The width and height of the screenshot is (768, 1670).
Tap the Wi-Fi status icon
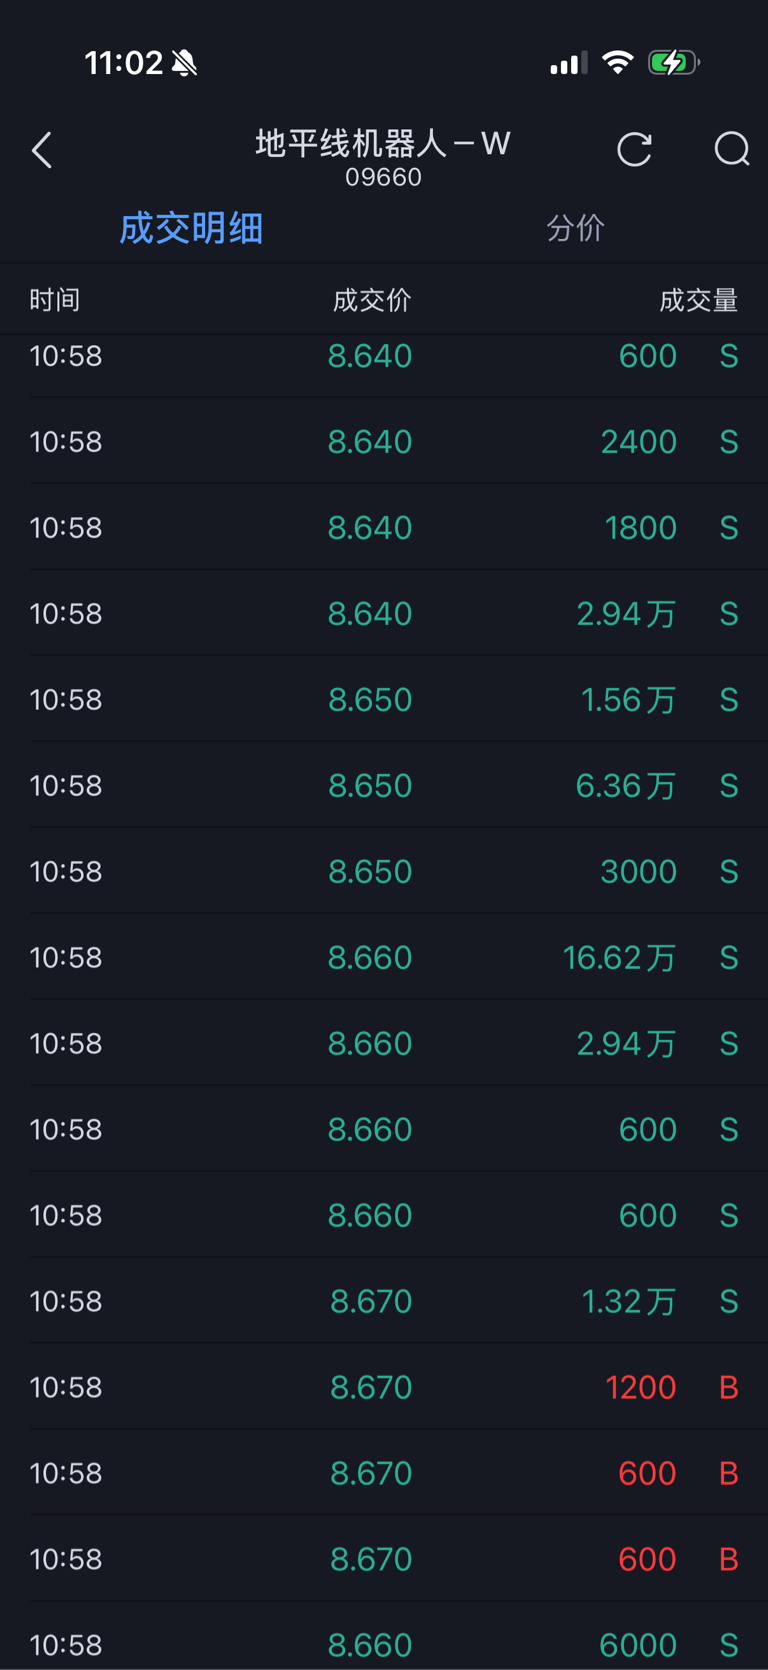(618, 63)
